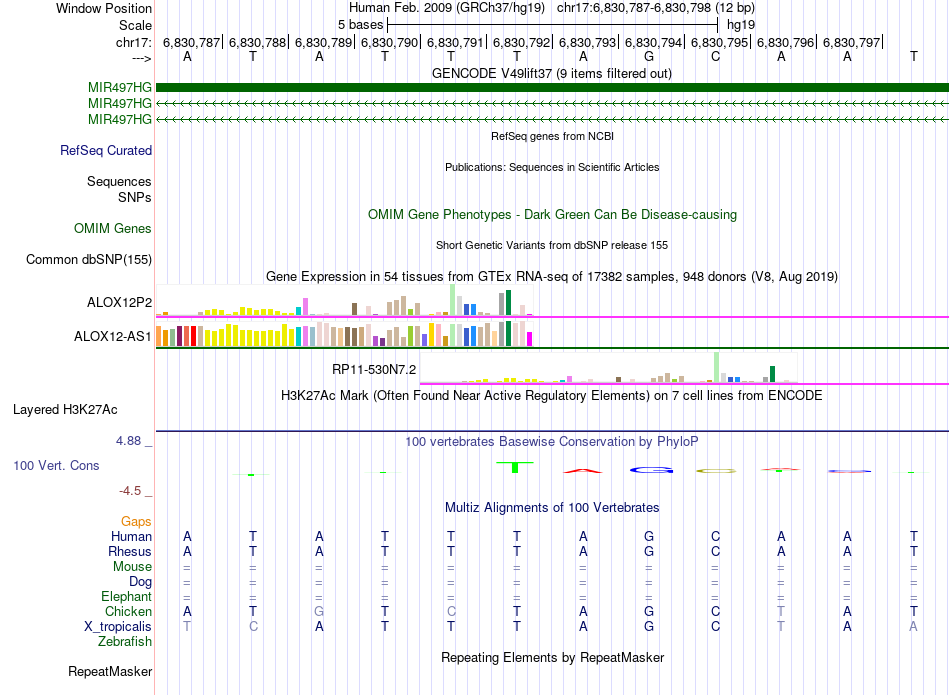Viewport: 950px width, 695px height.
Task: Click the tall green T conservation logo
Action: pos(515,467)
